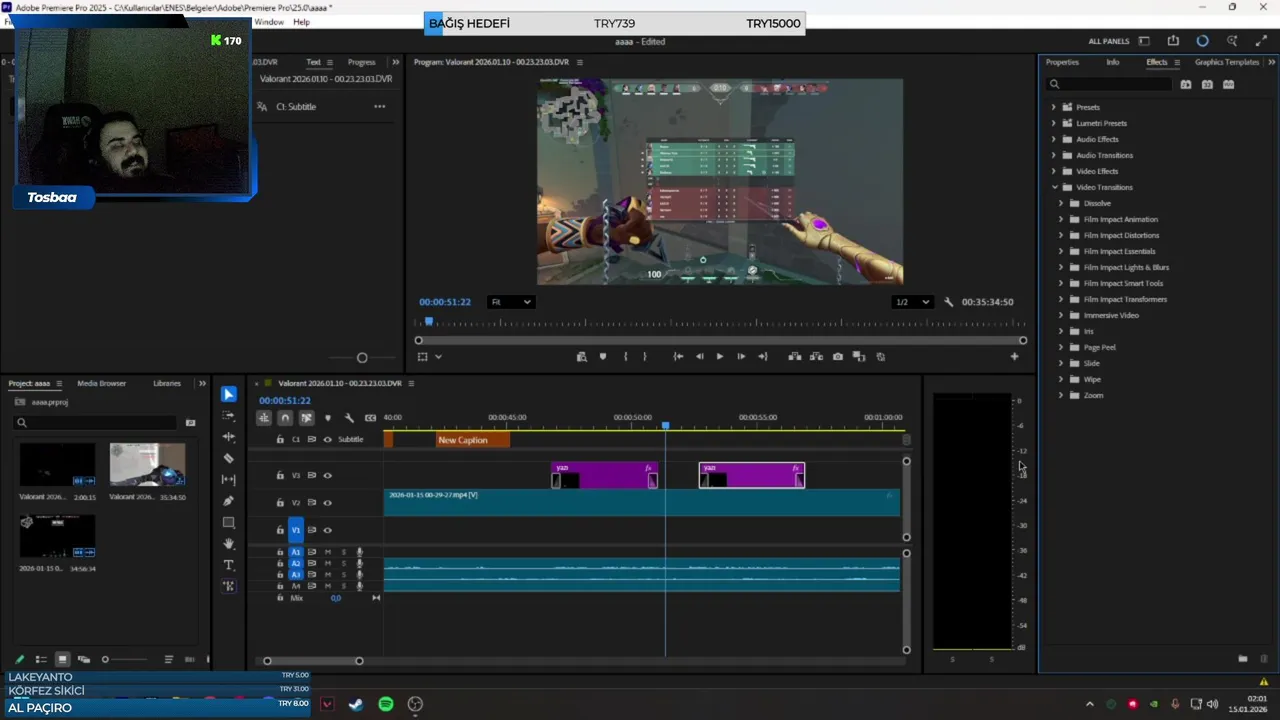Add a marker in the timeline toolbar
The height and width of the screenshot is (720, 1280).
(x=328, y=418)
